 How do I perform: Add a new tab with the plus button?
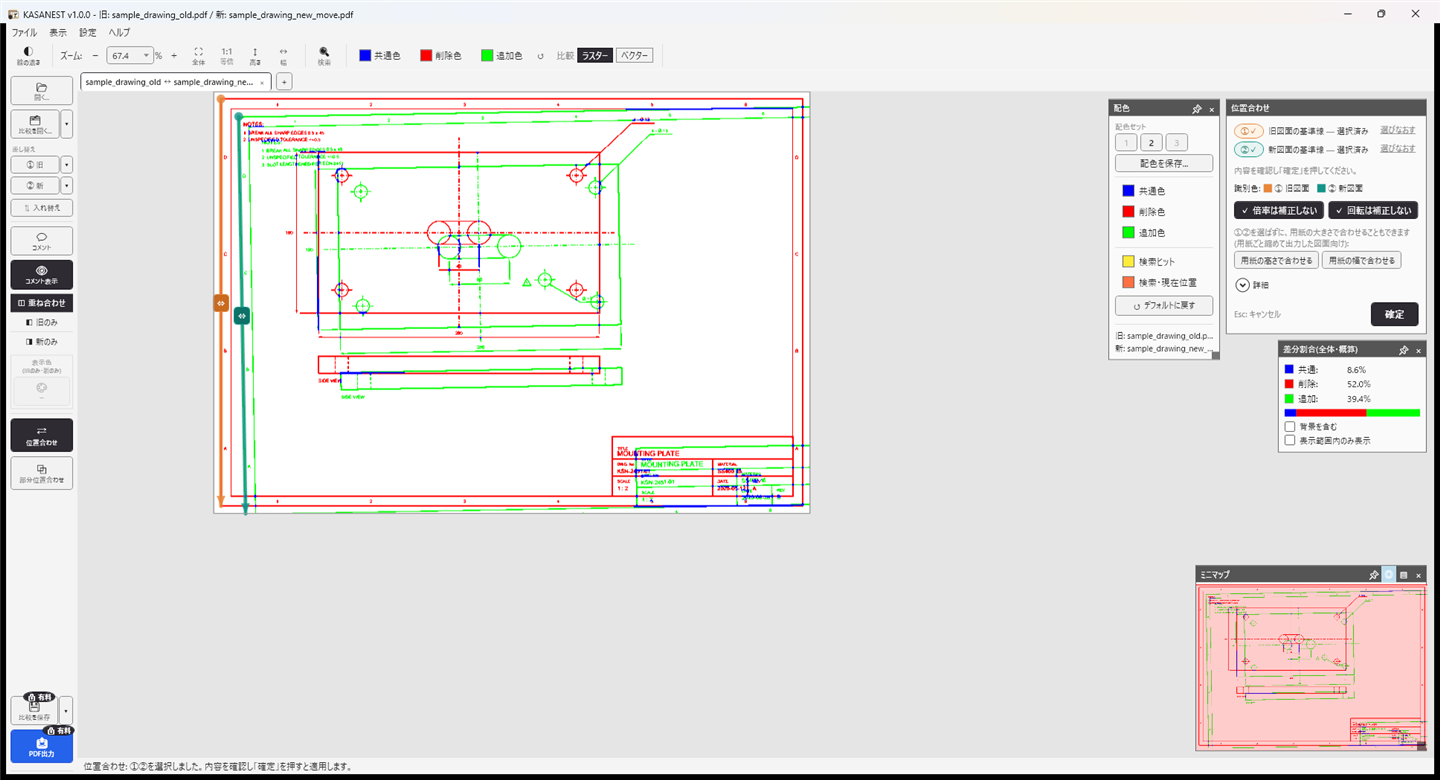coord(284,82)
